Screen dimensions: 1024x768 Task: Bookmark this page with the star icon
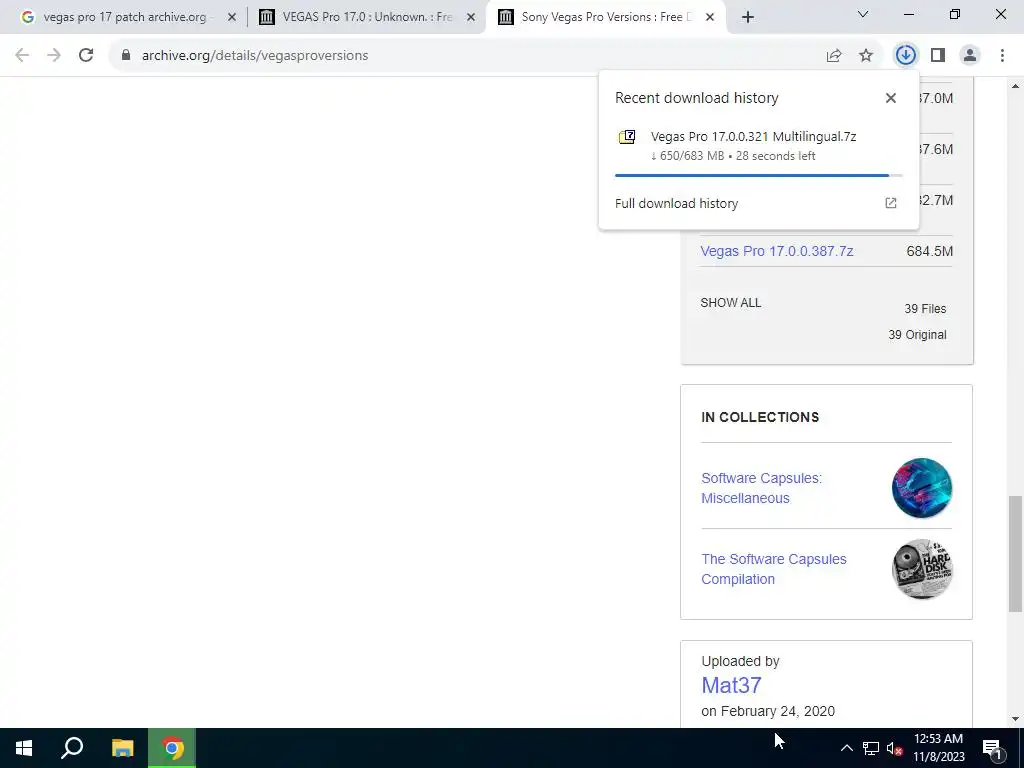[x=866, y=56]
